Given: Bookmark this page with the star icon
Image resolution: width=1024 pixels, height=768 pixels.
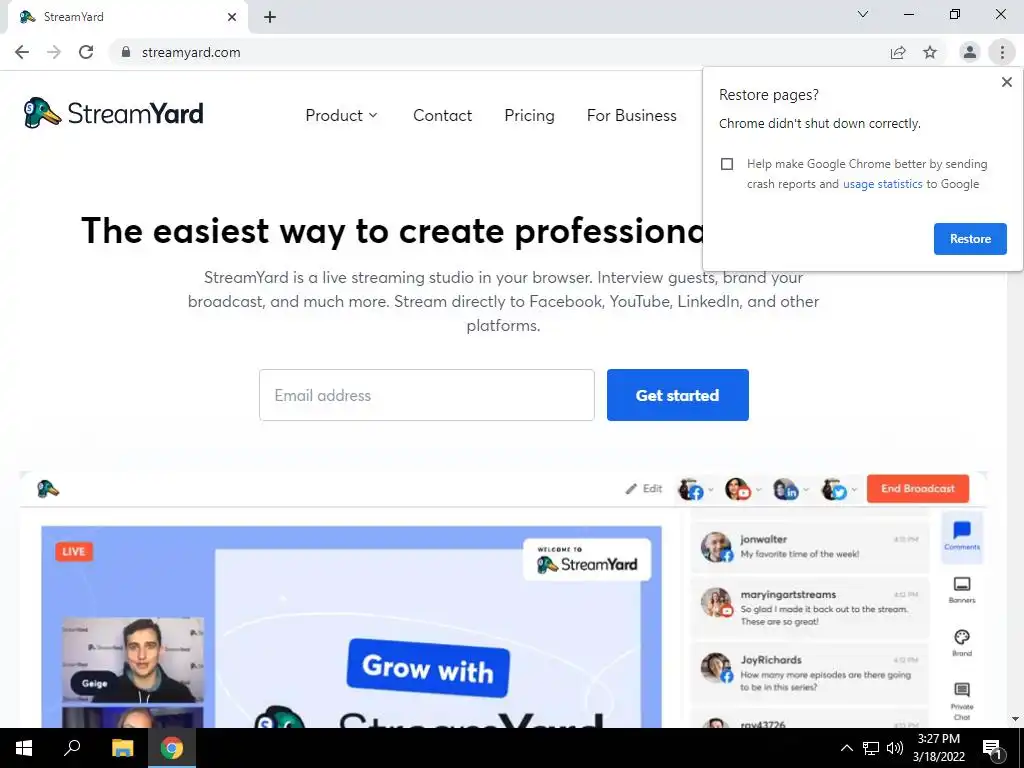Looking at the screenshot, I should pos(930,52).
